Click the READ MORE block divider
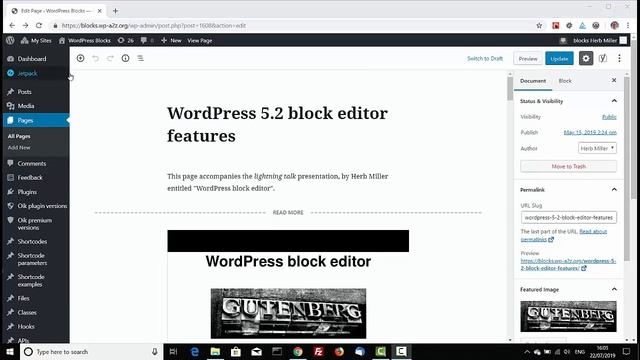640x360 pixels. (288, 213)
